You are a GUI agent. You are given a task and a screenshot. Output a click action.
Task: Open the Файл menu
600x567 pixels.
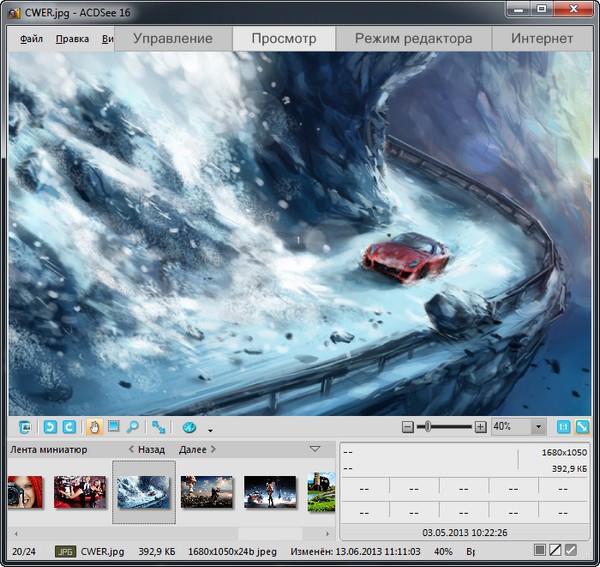tap(31, 40)
